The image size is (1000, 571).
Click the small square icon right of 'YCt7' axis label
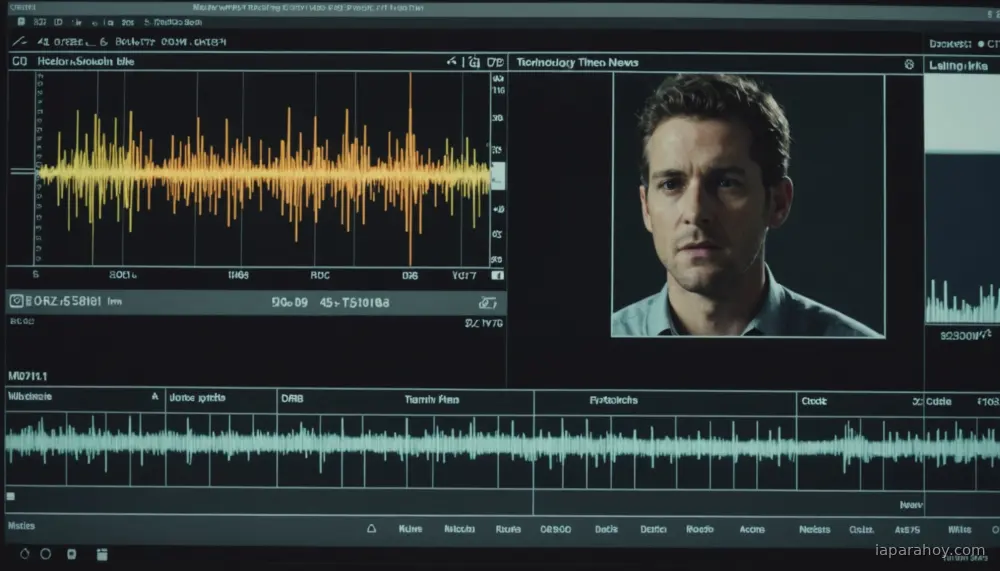[x=497, y=275]
